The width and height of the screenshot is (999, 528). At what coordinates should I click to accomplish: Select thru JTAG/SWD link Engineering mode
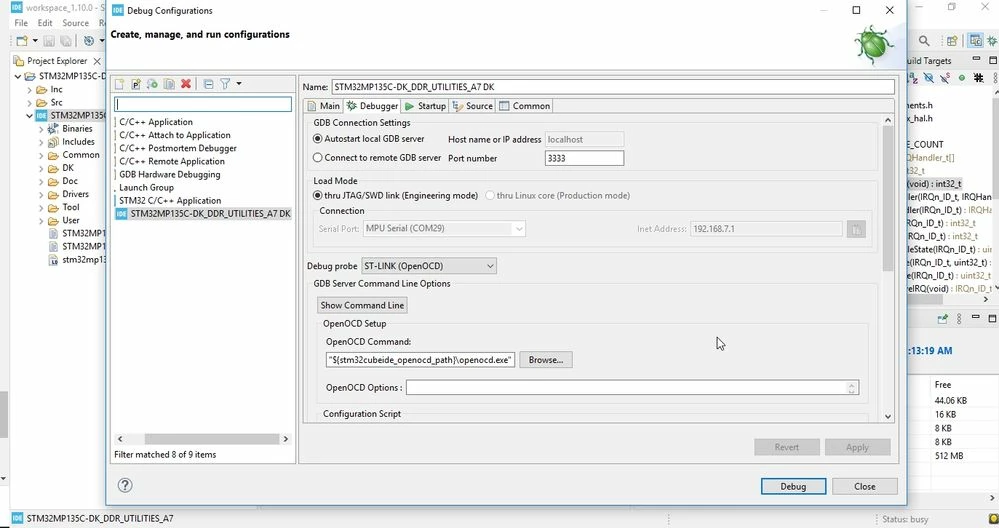(x=395, y=196)
